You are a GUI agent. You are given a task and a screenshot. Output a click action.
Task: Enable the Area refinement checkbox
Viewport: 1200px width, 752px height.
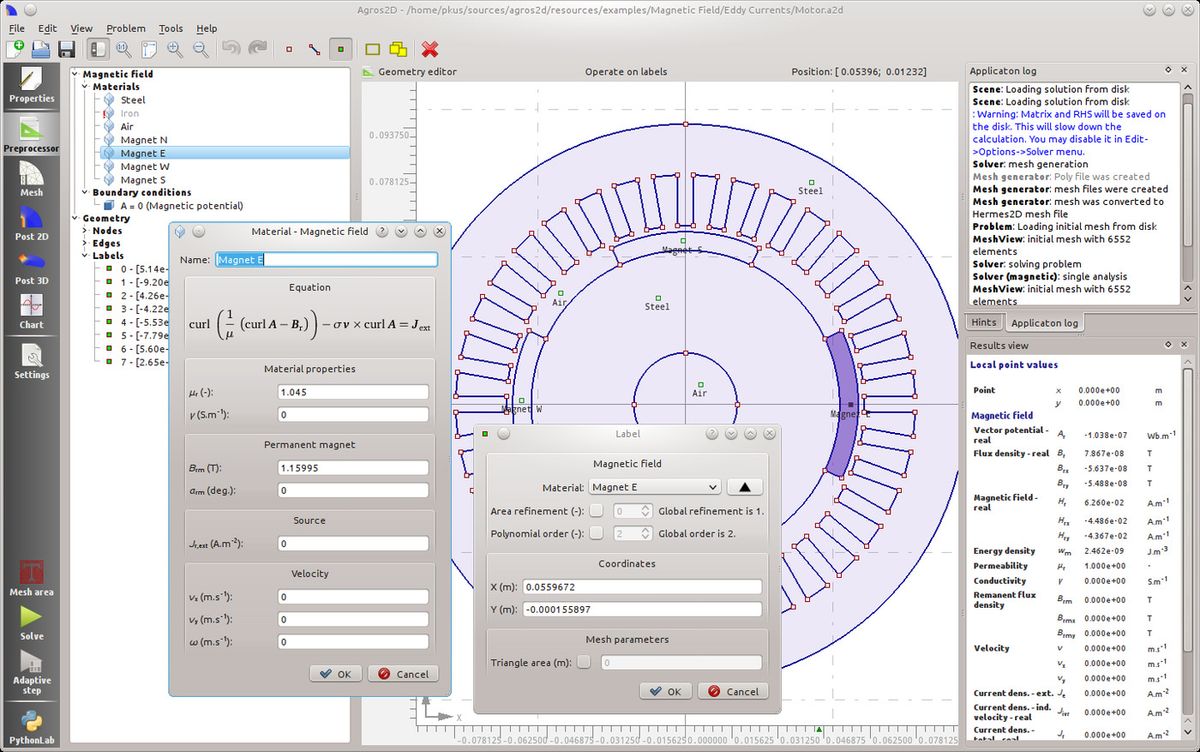tap(596, 511)
